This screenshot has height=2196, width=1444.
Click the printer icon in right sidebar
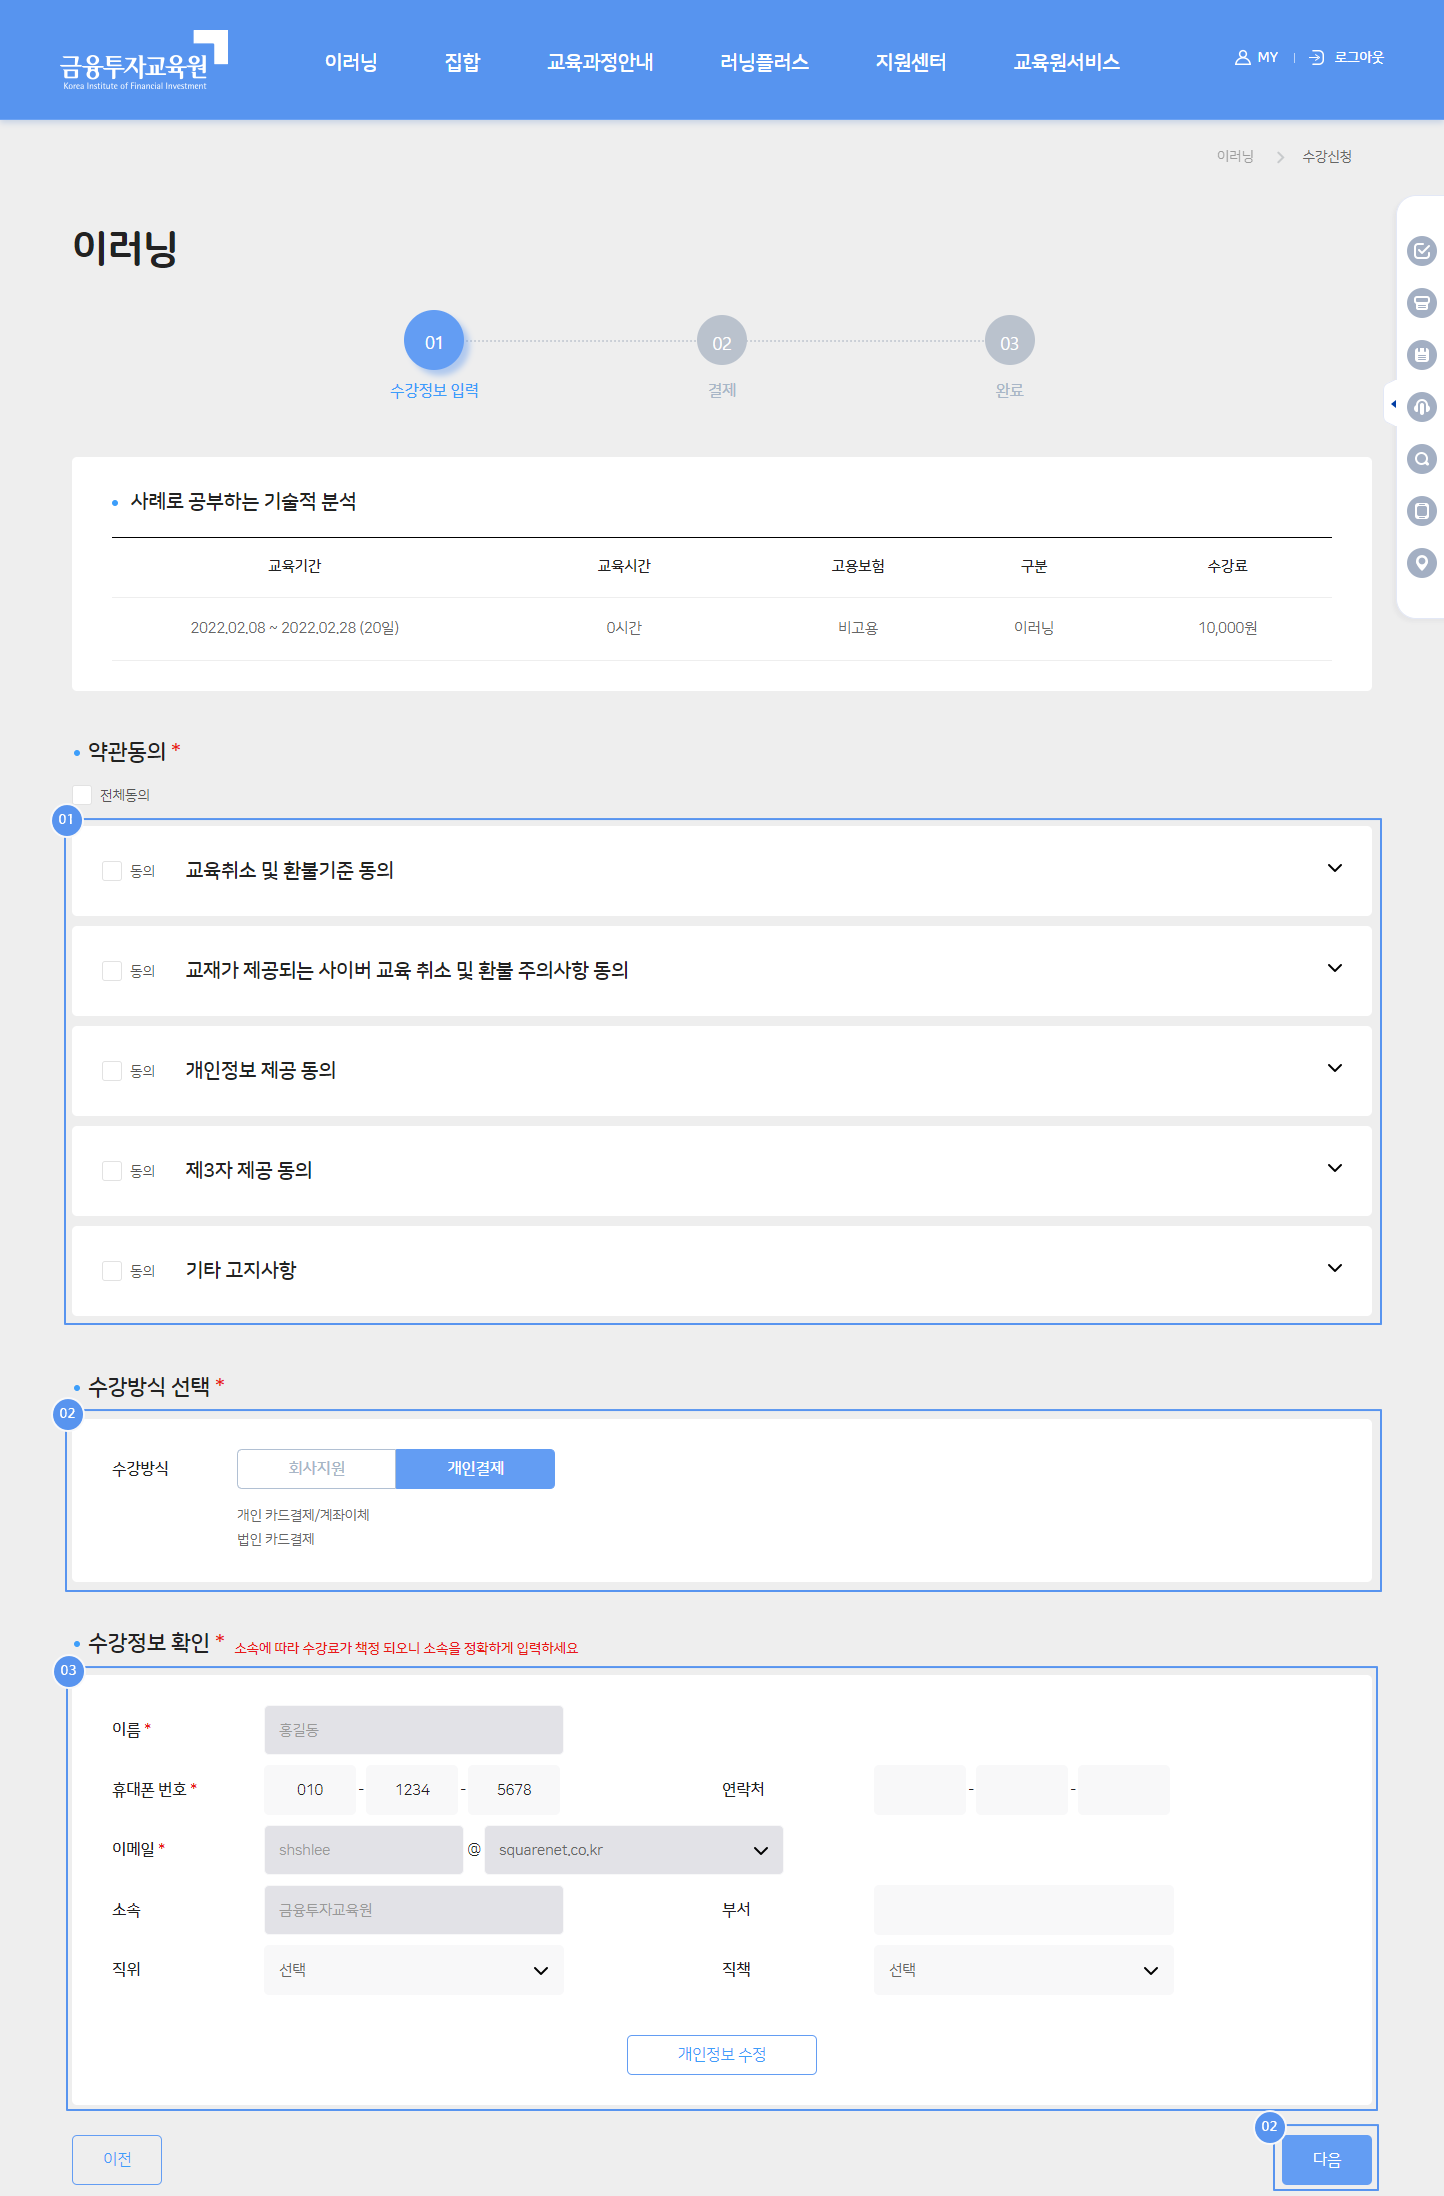coord(1421,303)
